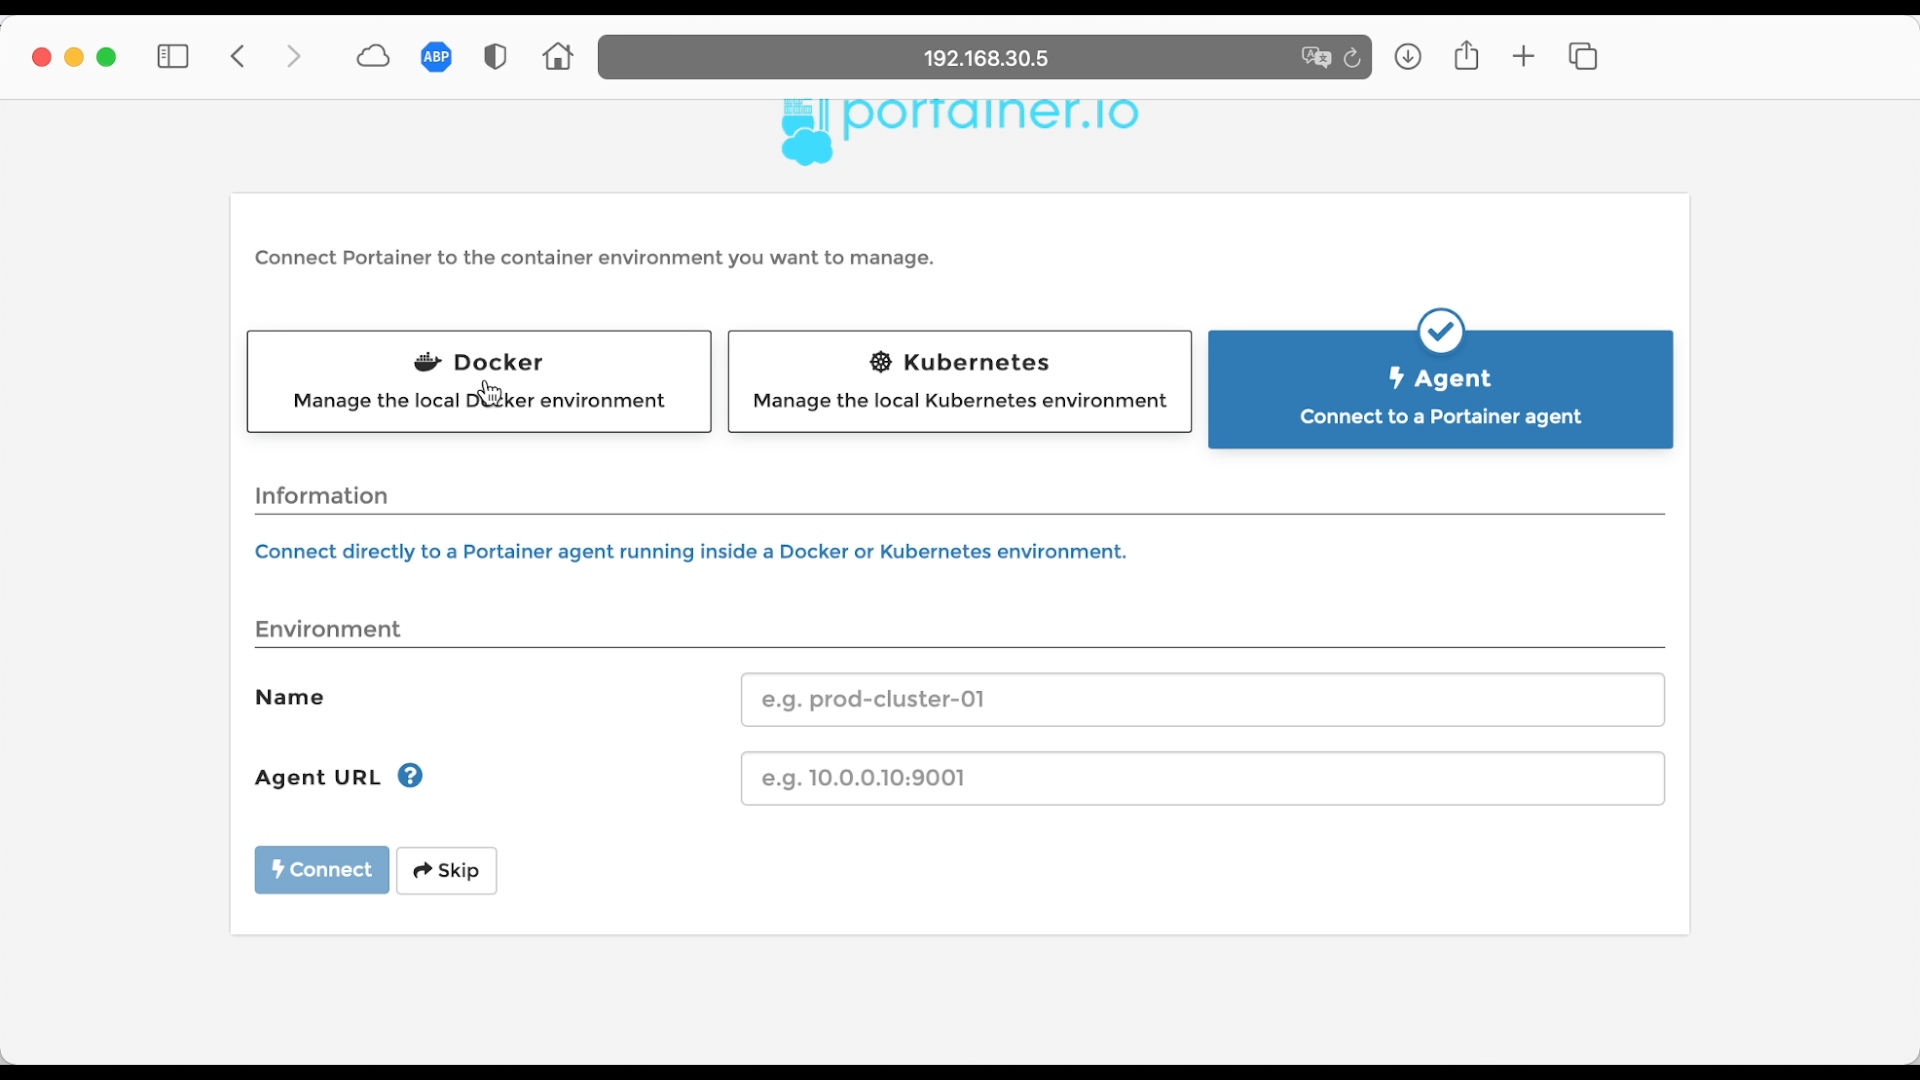Open the ABP Adblock Plus extension
The height and width of the screenshot is (1080, 1920).
click(x=436, y=57)
